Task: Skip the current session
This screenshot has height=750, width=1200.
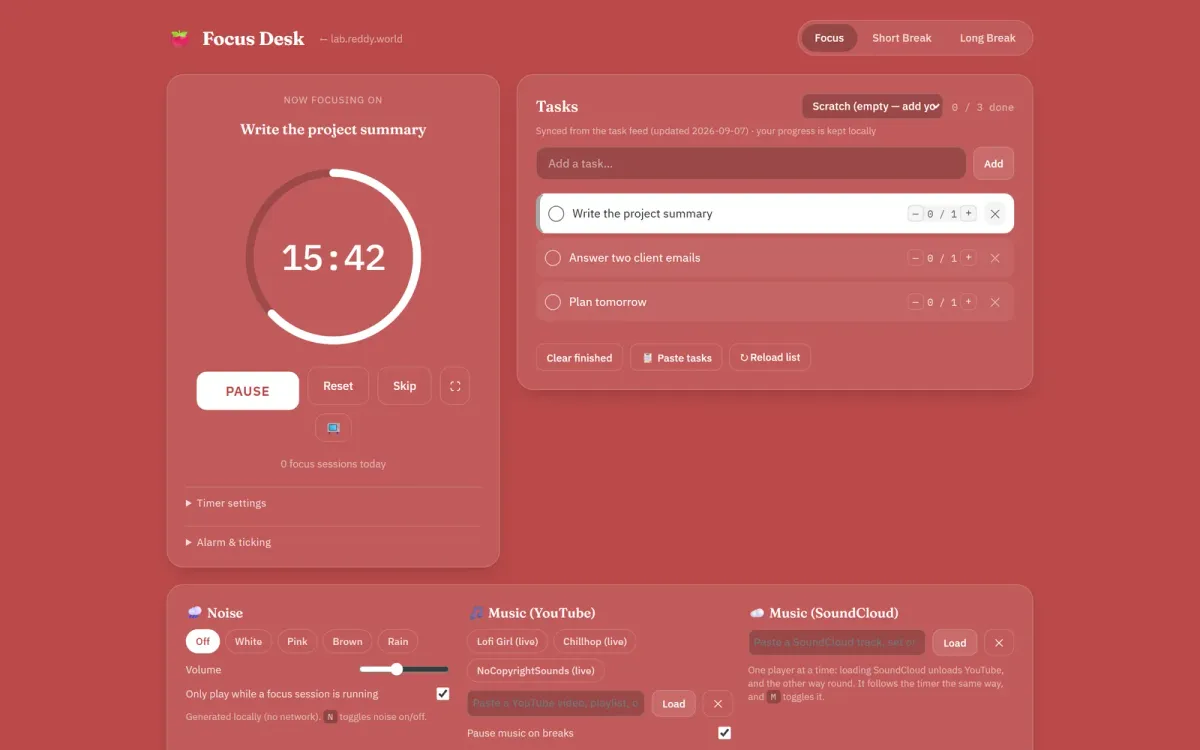Action: point(405,386)
